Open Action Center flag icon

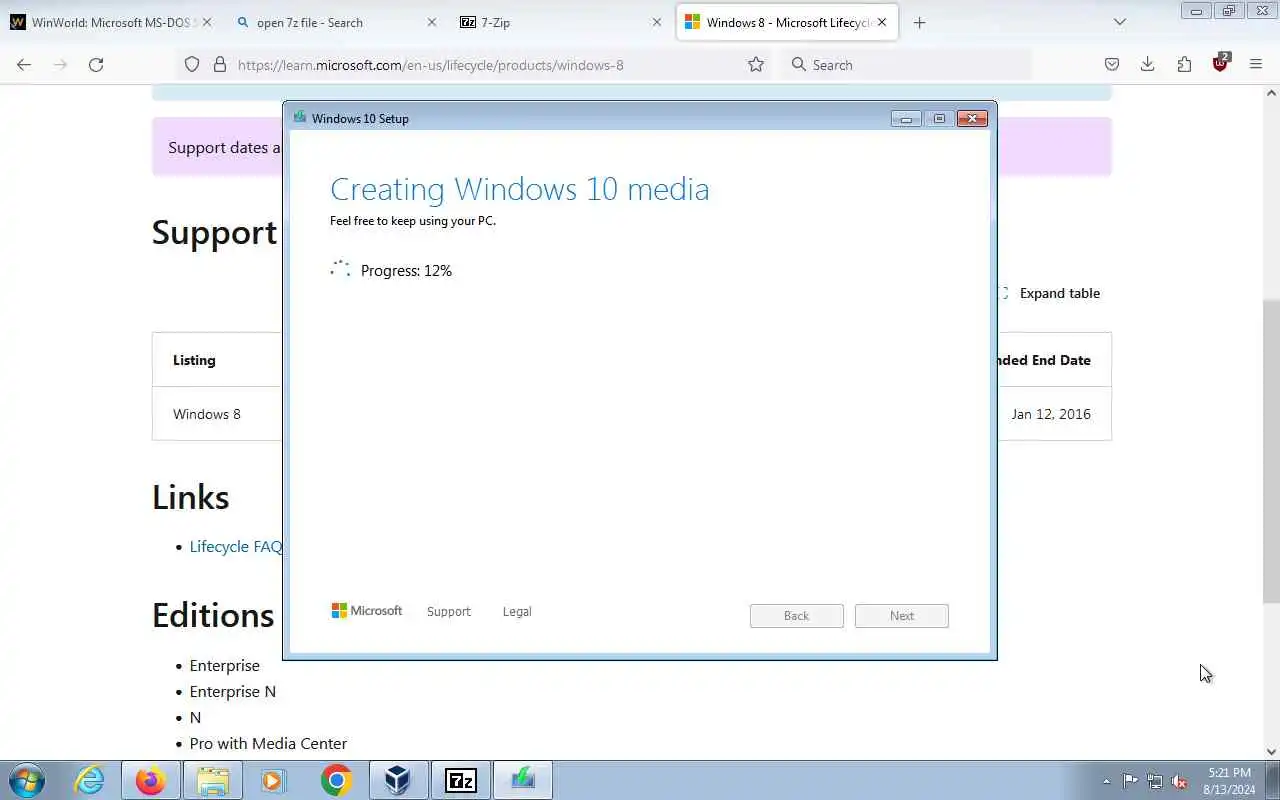click(x=1130, y=781)
